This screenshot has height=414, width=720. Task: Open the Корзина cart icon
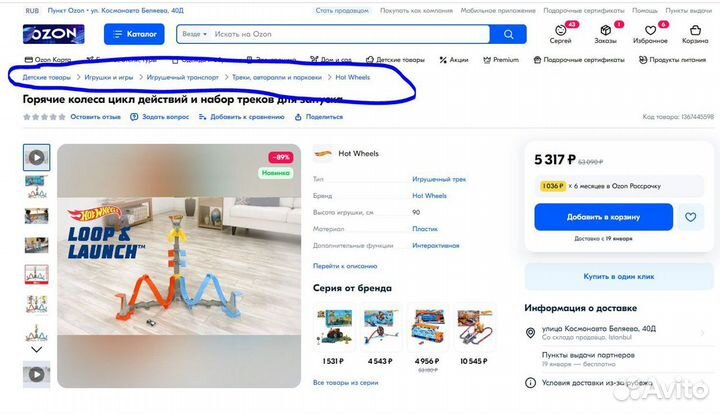[695, 30]
